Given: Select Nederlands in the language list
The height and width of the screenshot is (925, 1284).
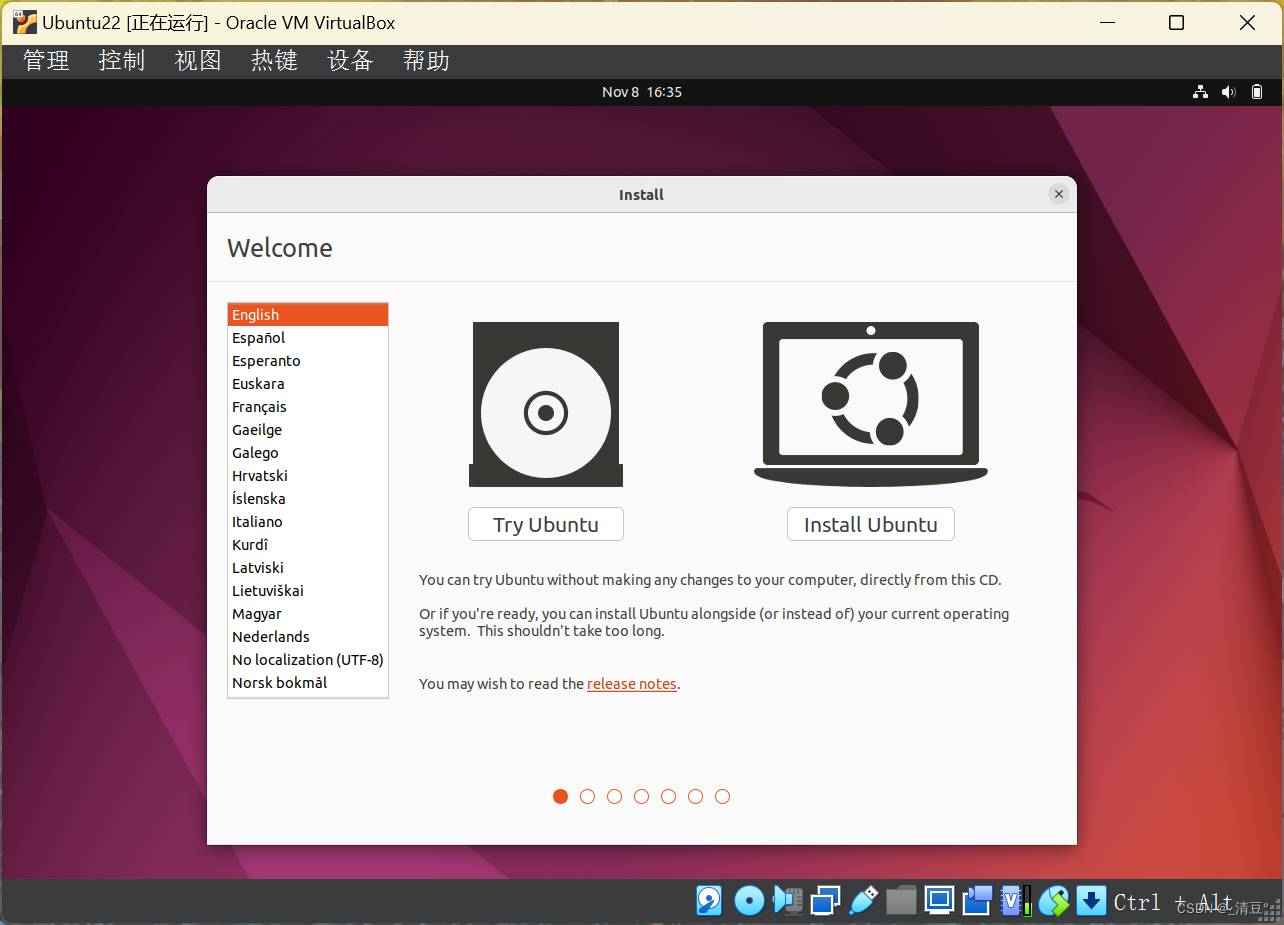Looking at the screenshot, I should (x=308, y=637).
